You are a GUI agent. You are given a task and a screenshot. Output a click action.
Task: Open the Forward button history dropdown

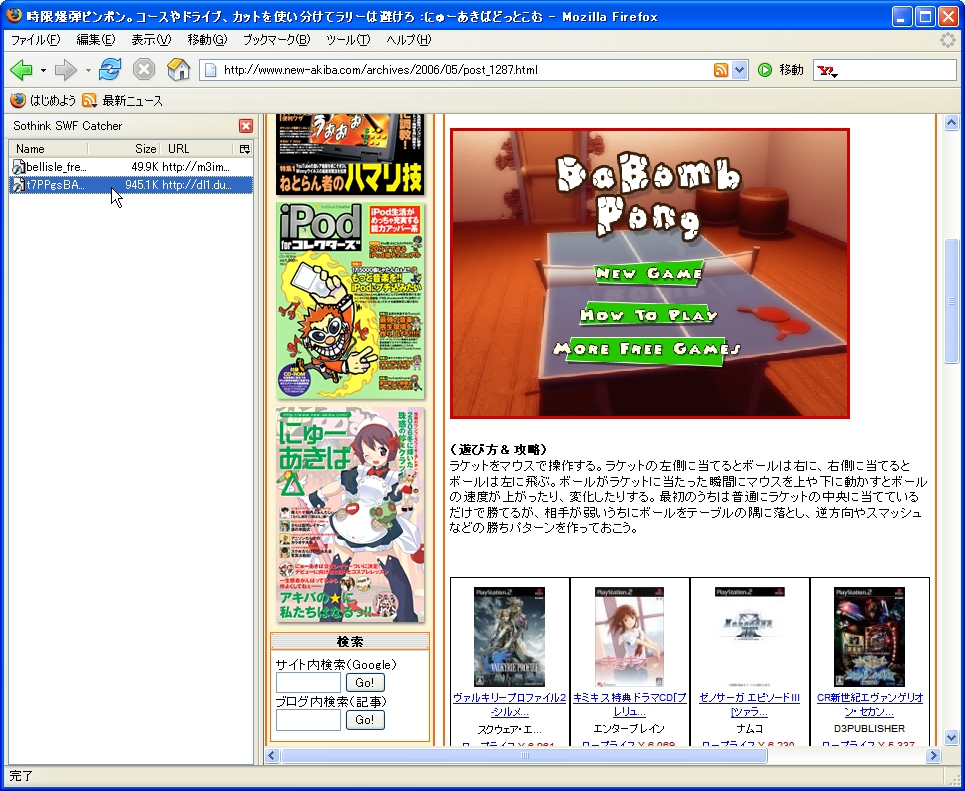87,70
